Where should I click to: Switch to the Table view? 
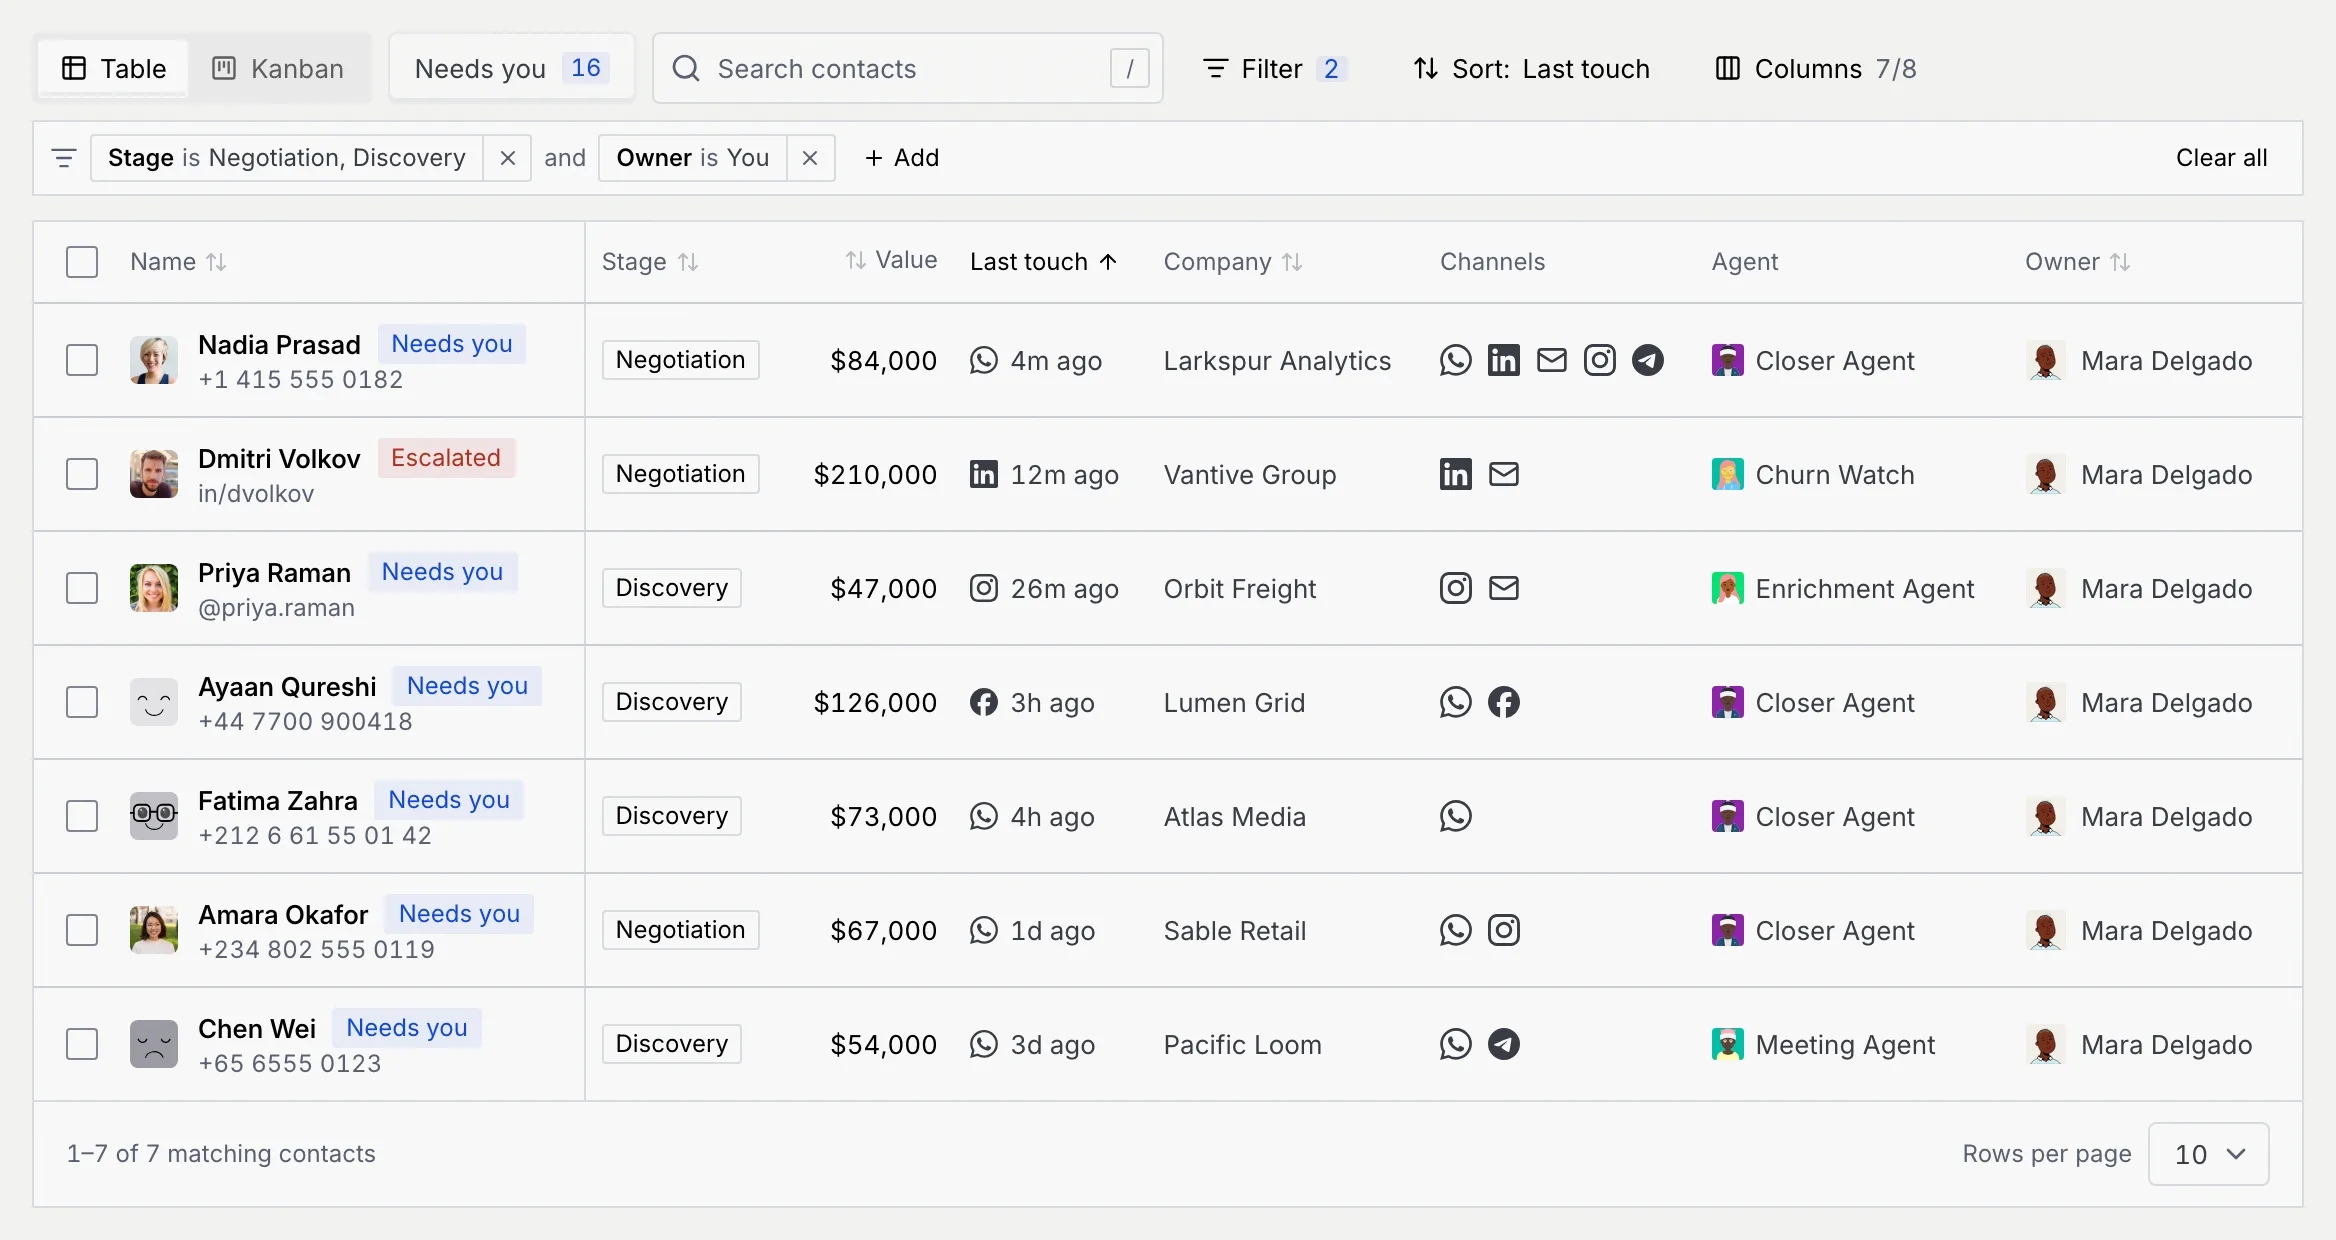coord(114,68)
